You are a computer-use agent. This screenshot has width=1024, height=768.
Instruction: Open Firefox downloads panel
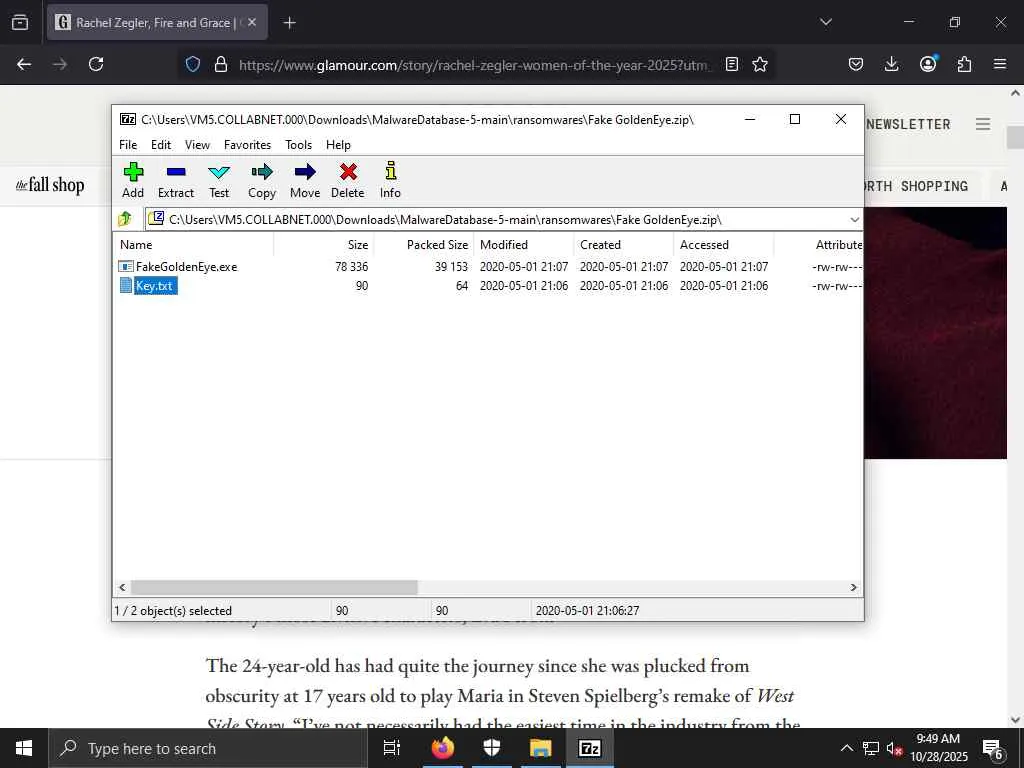(x=891, y=64)
